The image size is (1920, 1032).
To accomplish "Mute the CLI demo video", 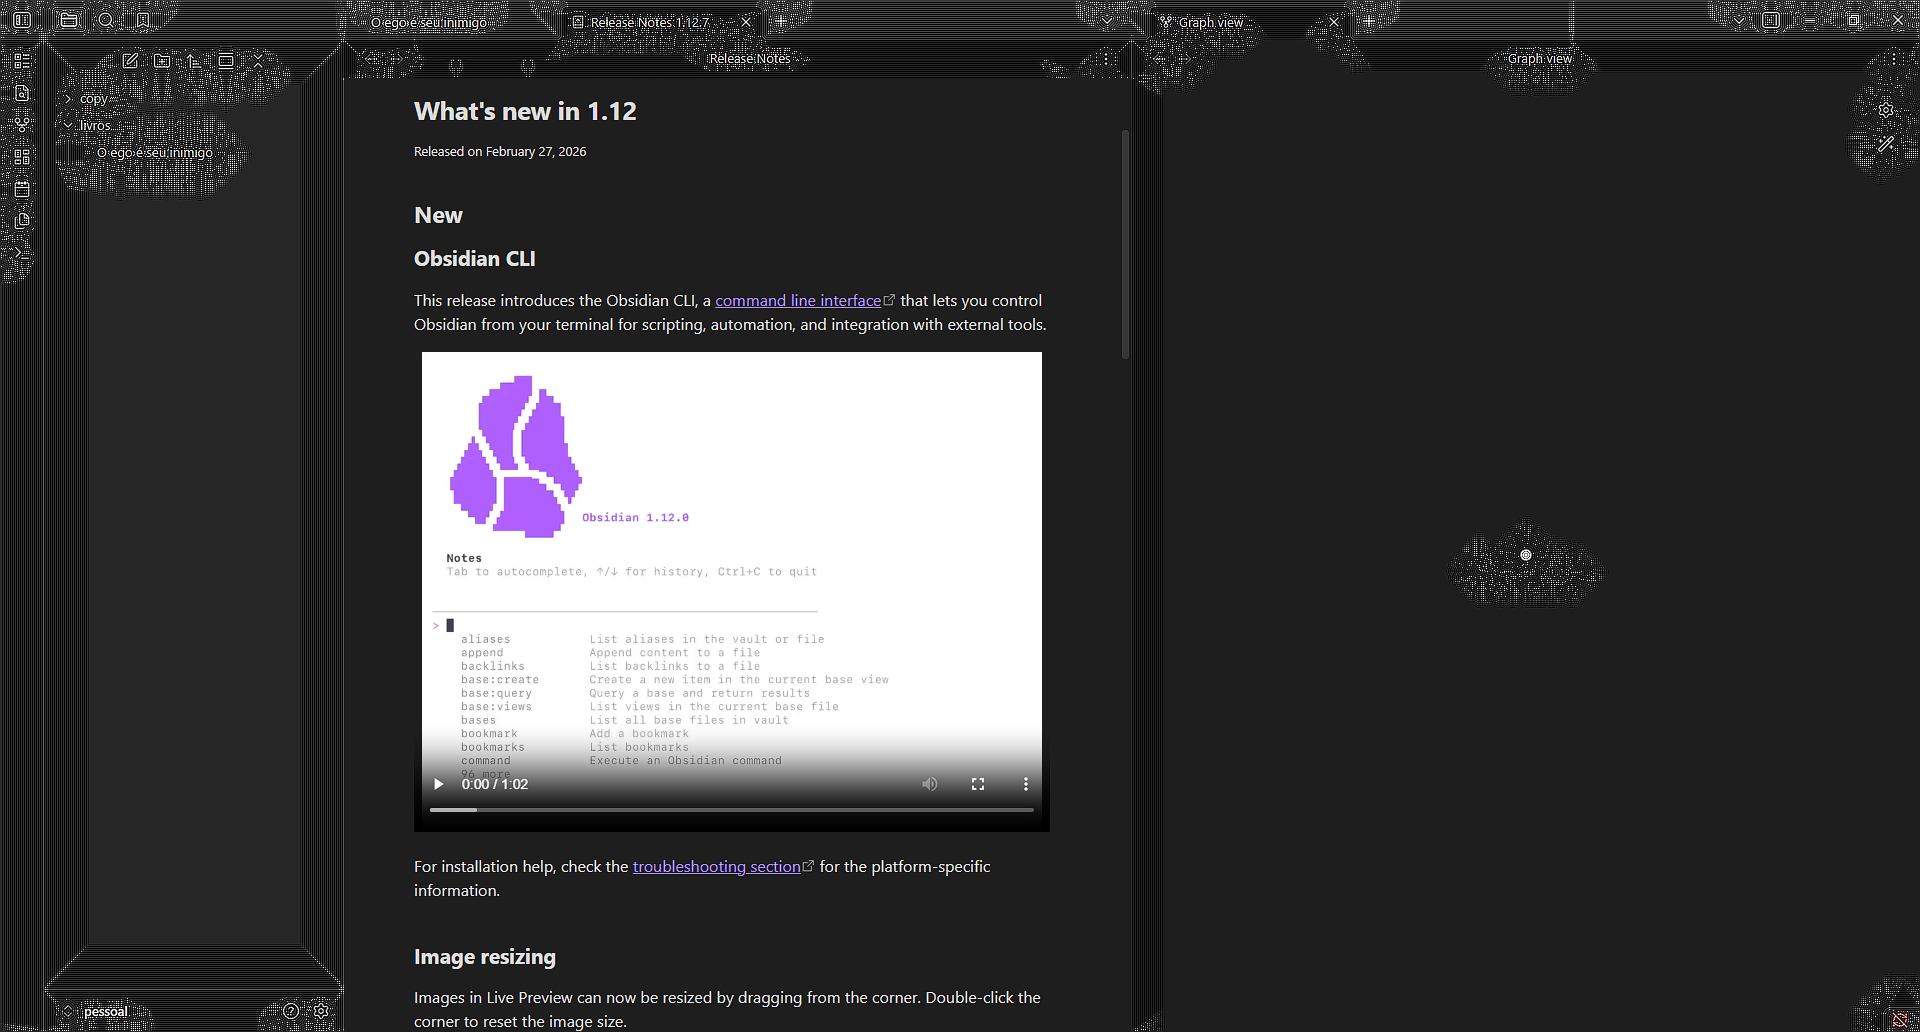I will [930, 784].
